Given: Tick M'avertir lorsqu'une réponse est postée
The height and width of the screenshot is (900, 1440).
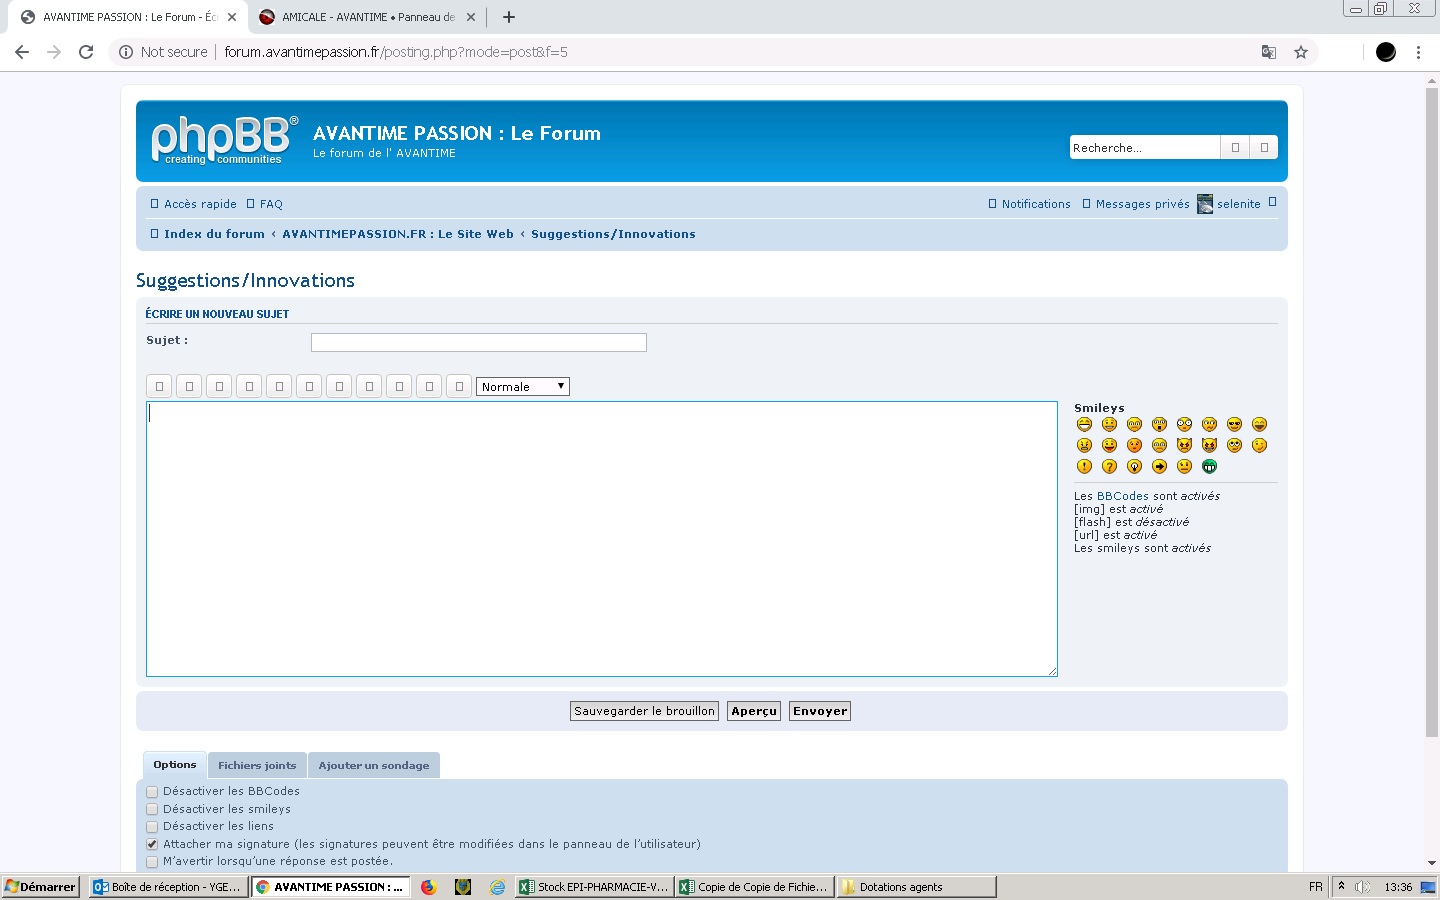Looking at the screenshot, I should (x=152, y=861).
